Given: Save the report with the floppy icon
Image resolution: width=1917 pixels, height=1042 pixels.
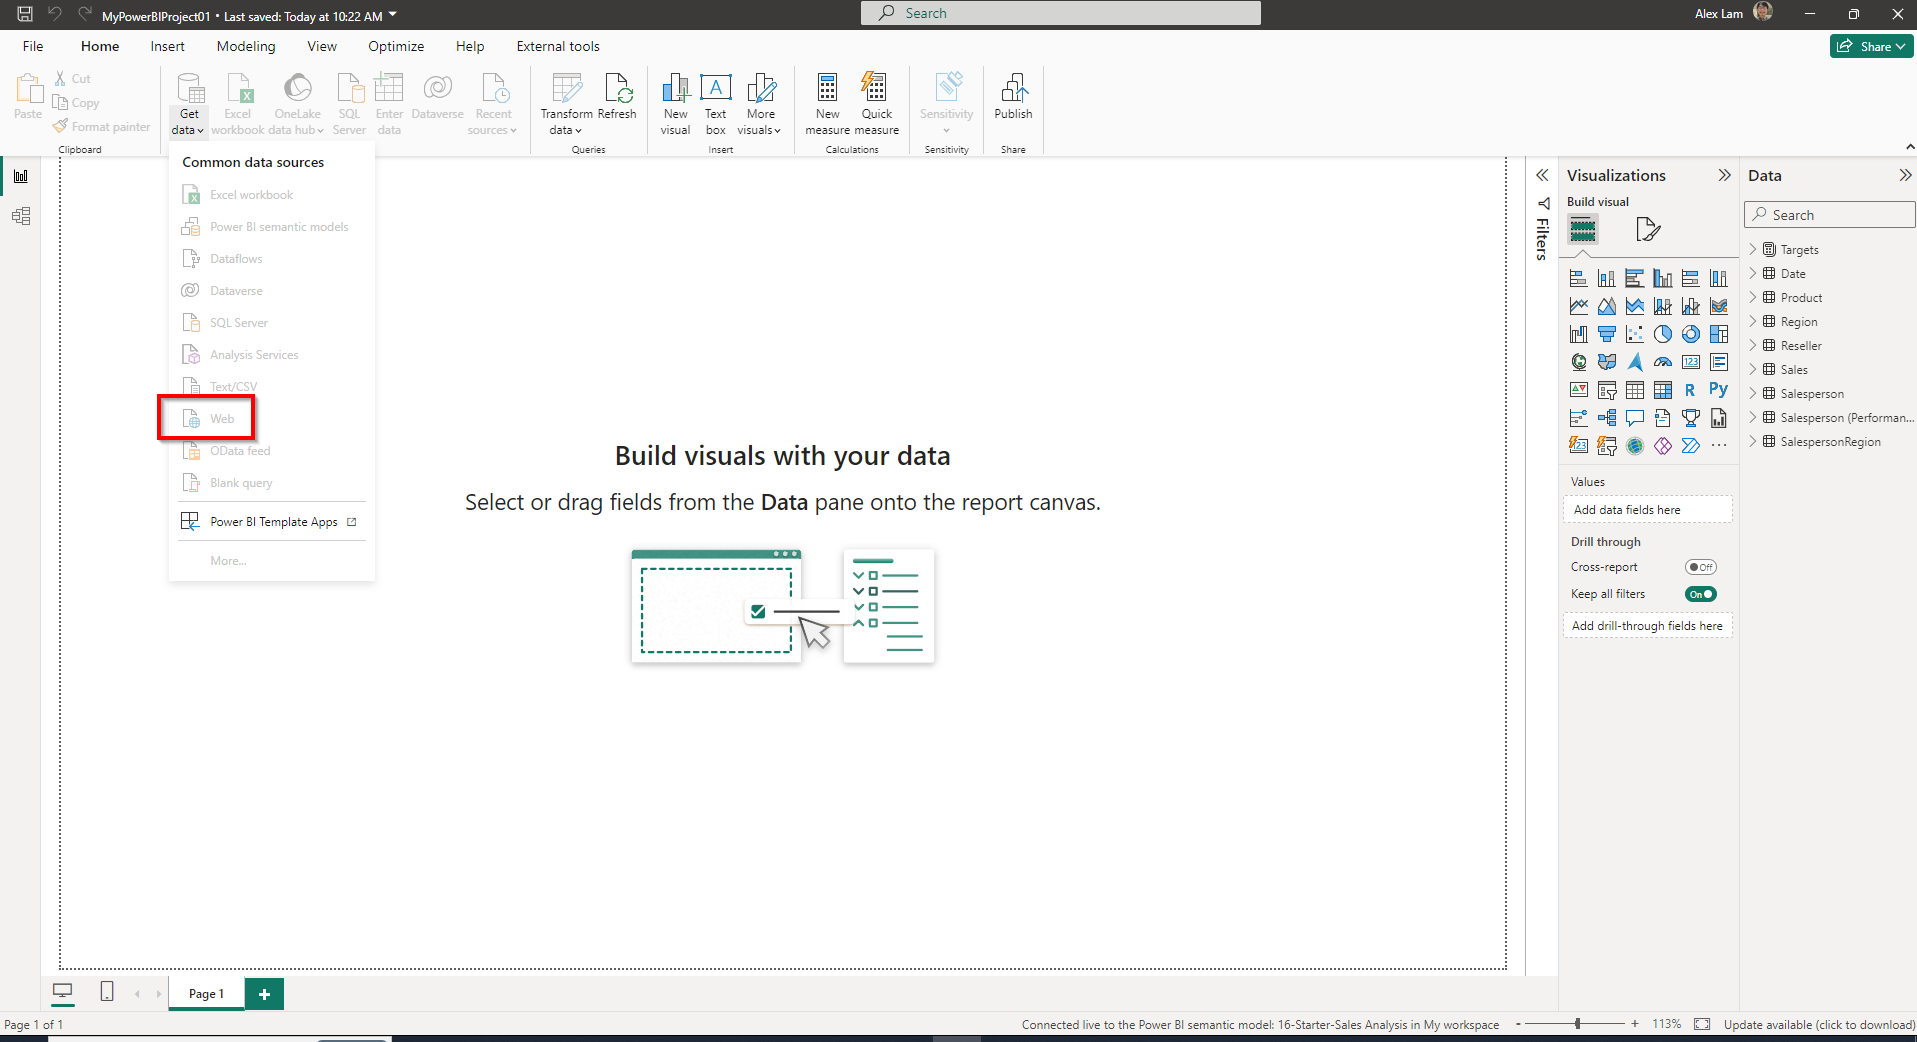Looking at the screenshot, I should [25, 14].
